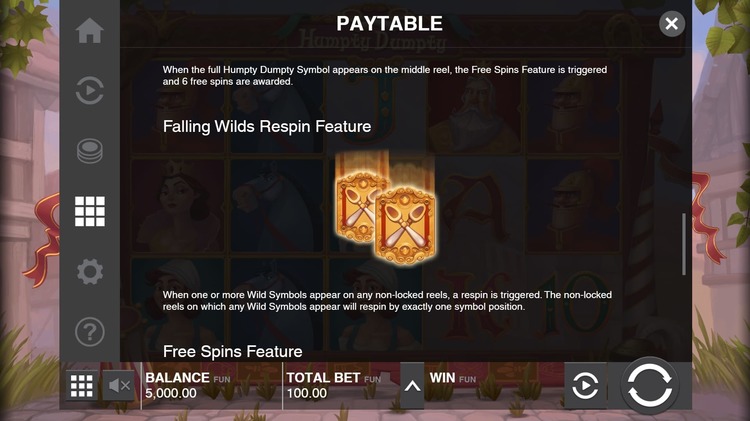Click the PAYTABLE title text

tap(389, 23)
